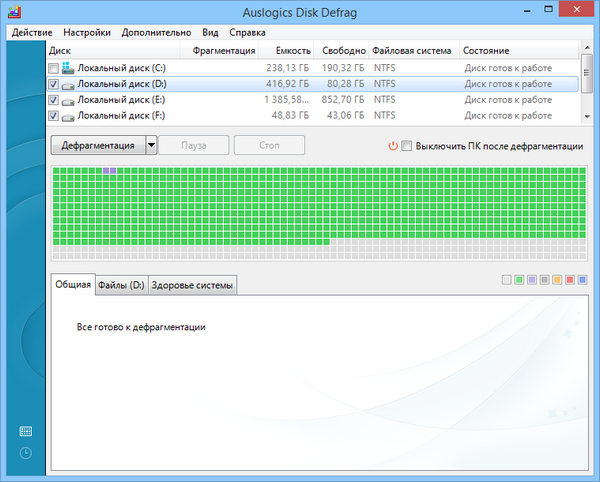Viewport: 600px width, 482px height.
Task: Enable the checkbox for local disk C:
Action: (x=53, y=68)
